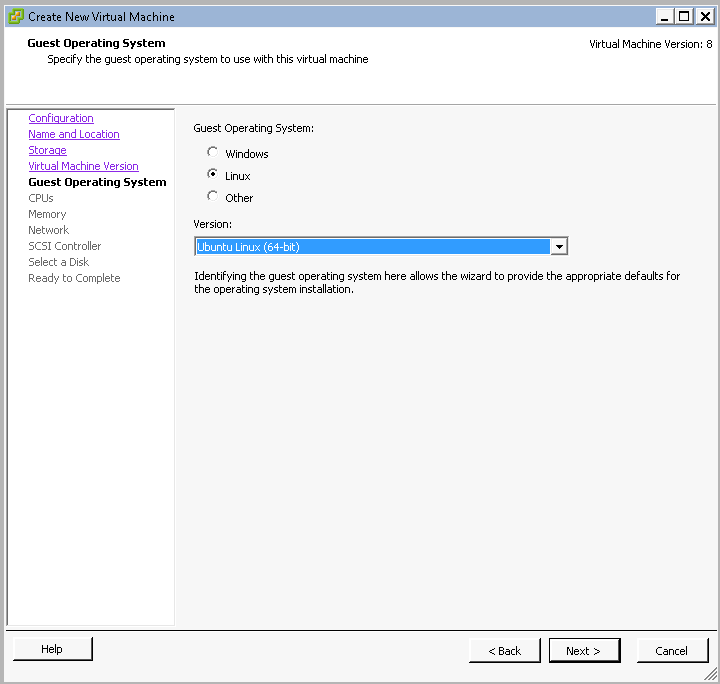Go to the Configuration step link
Viewport: 720px width, 684px height.
pos(61,118)
